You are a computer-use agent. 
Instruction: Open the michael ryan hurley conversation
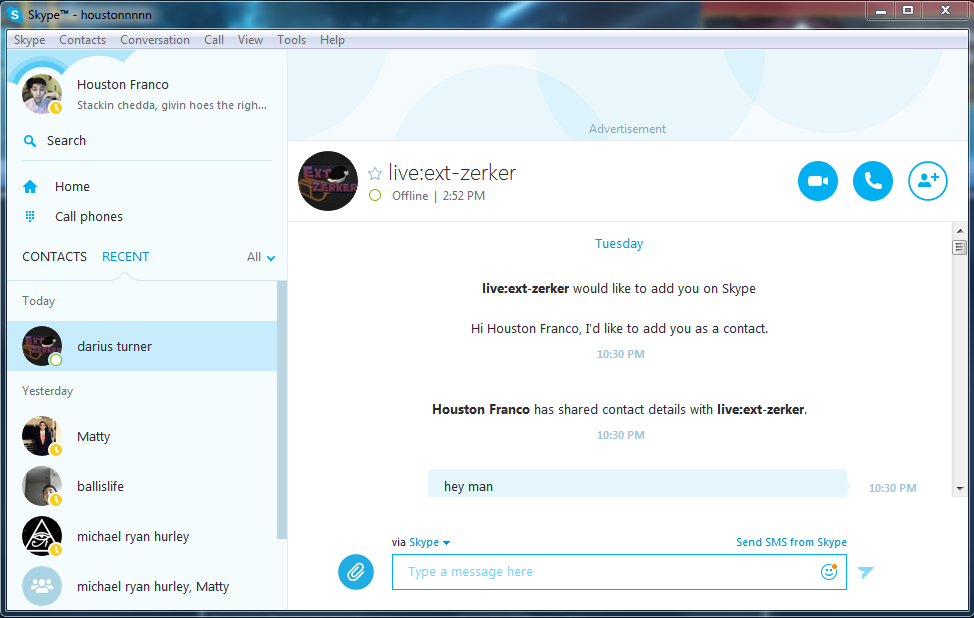point(142,536)
